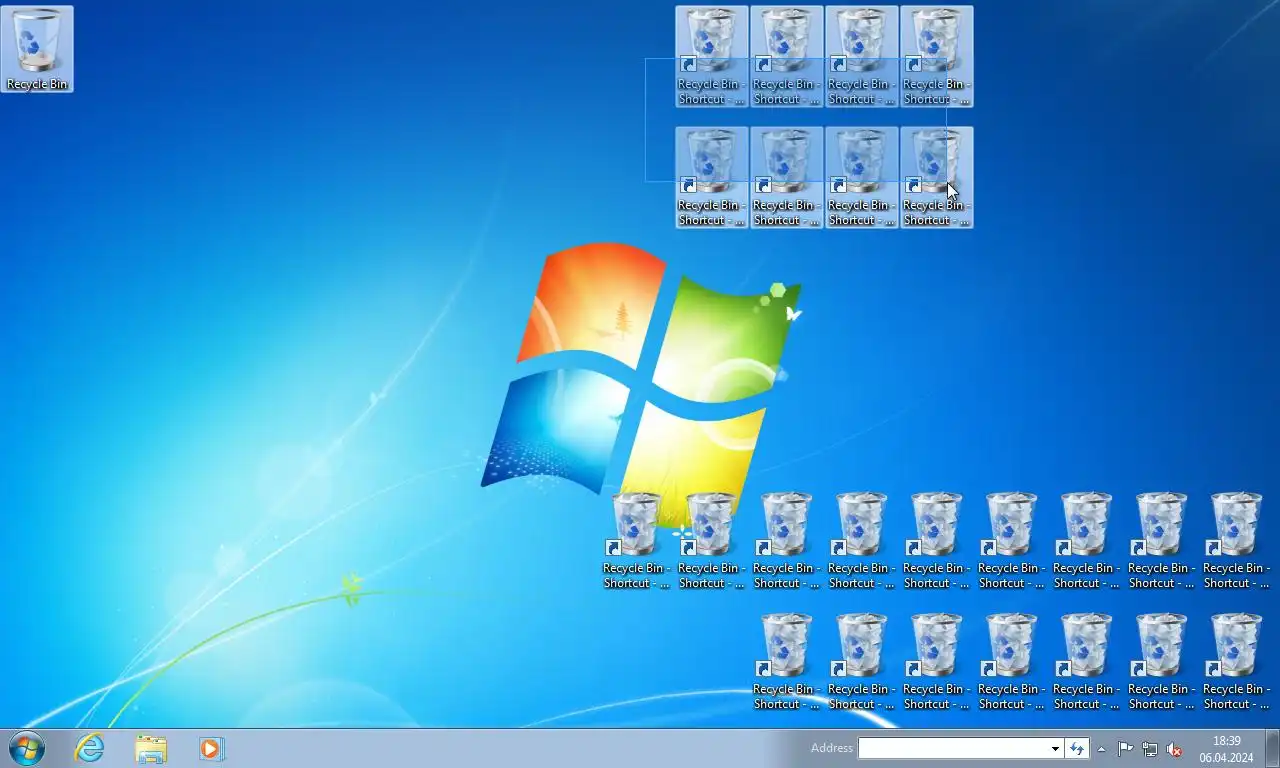
Task: Open the Windows Start menu orb
Action: (27, 748)
